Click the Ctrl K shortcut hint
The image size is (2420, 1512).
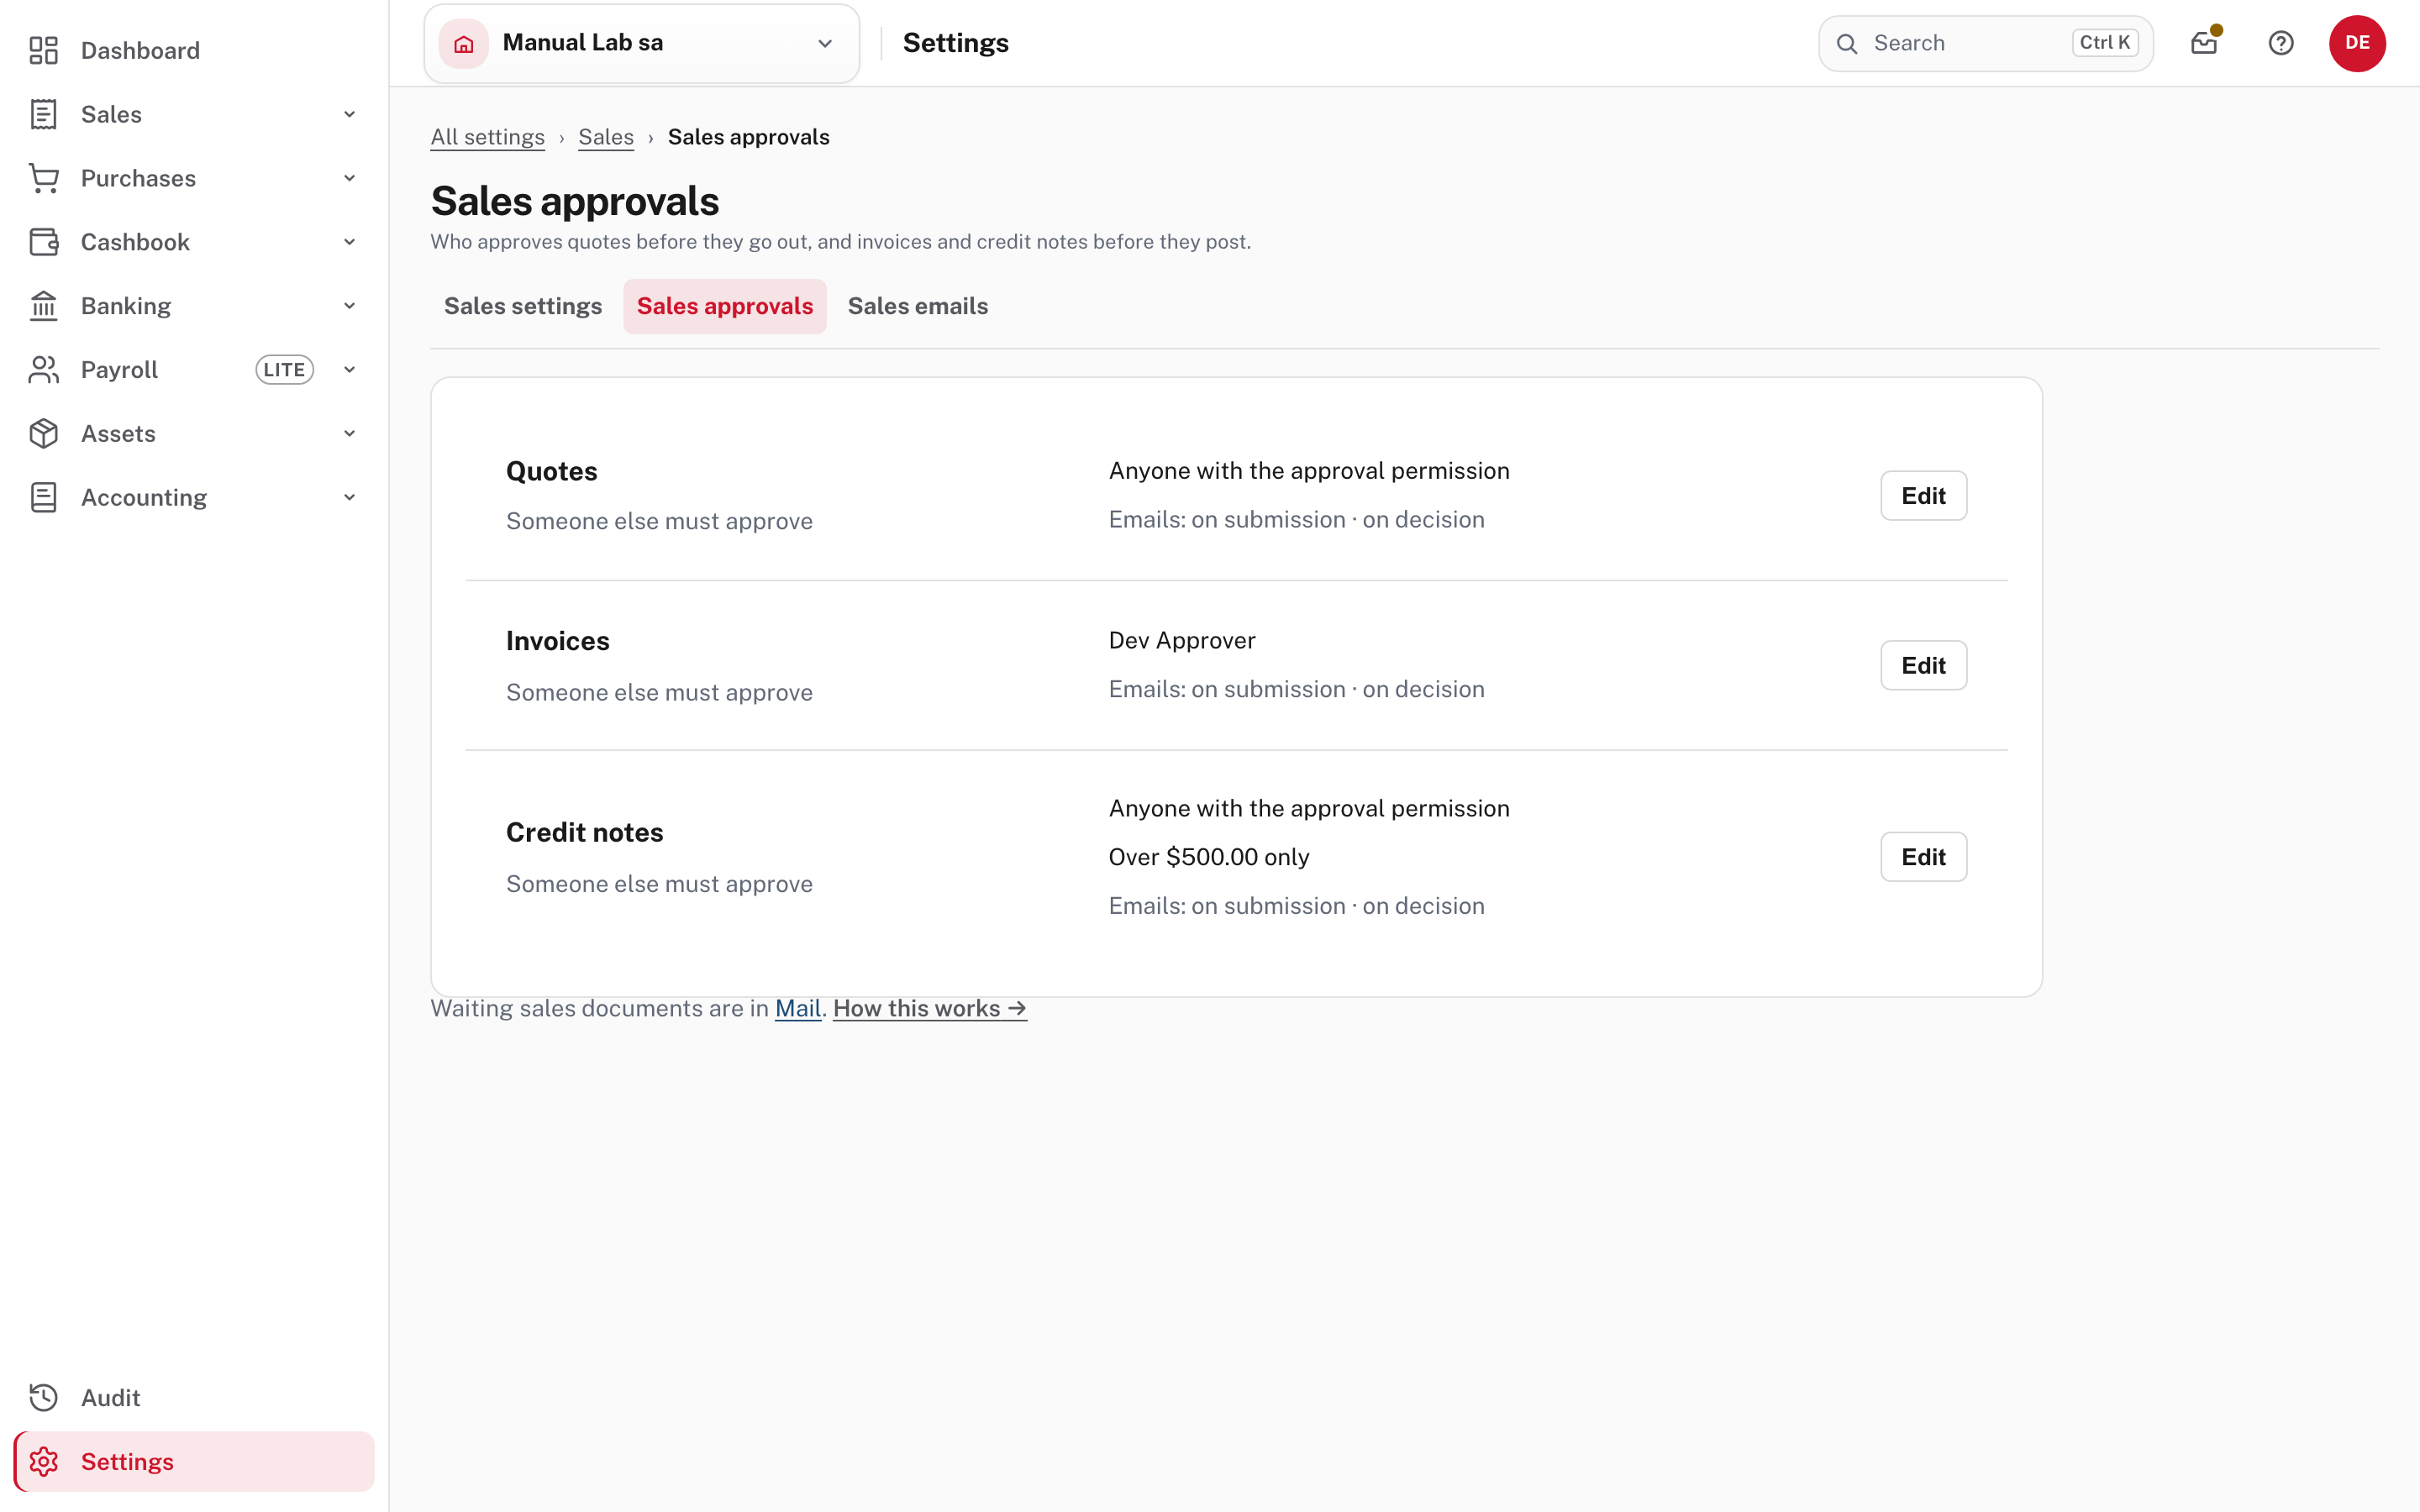coord(2105,43)
